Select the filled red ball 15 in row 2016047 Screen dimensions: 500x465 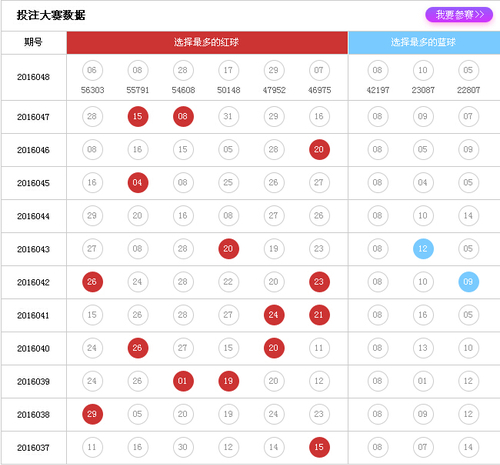(x=138, y=116)
